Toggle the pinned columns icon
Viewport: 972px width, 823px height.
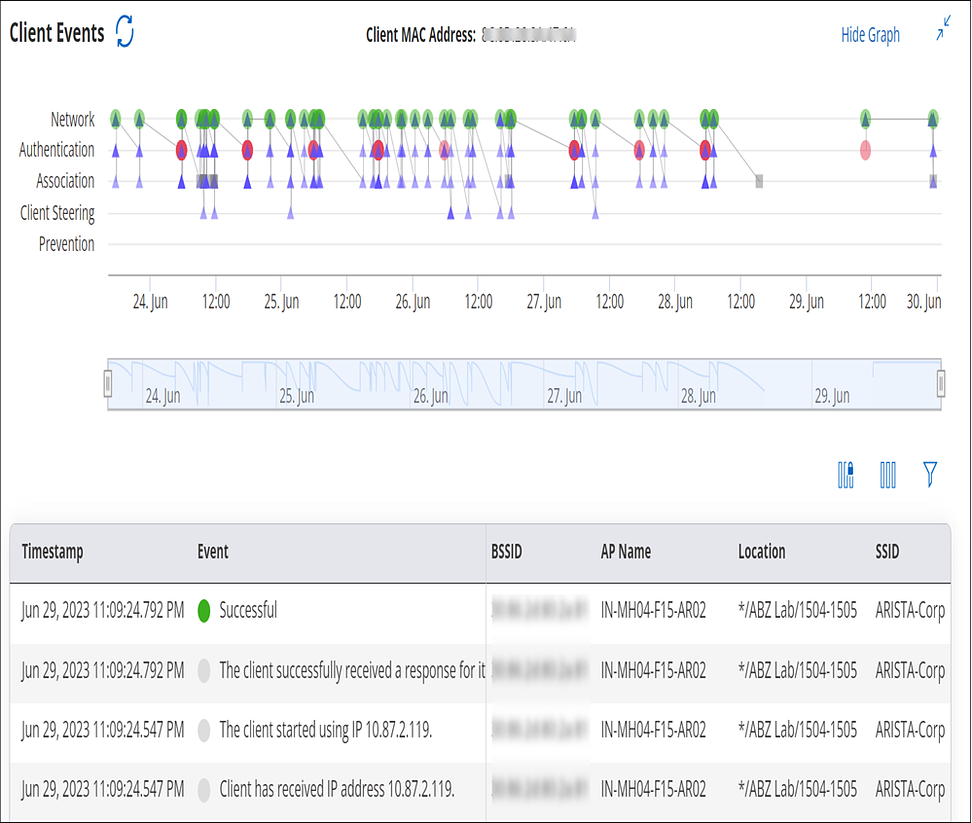pos(846,475)
